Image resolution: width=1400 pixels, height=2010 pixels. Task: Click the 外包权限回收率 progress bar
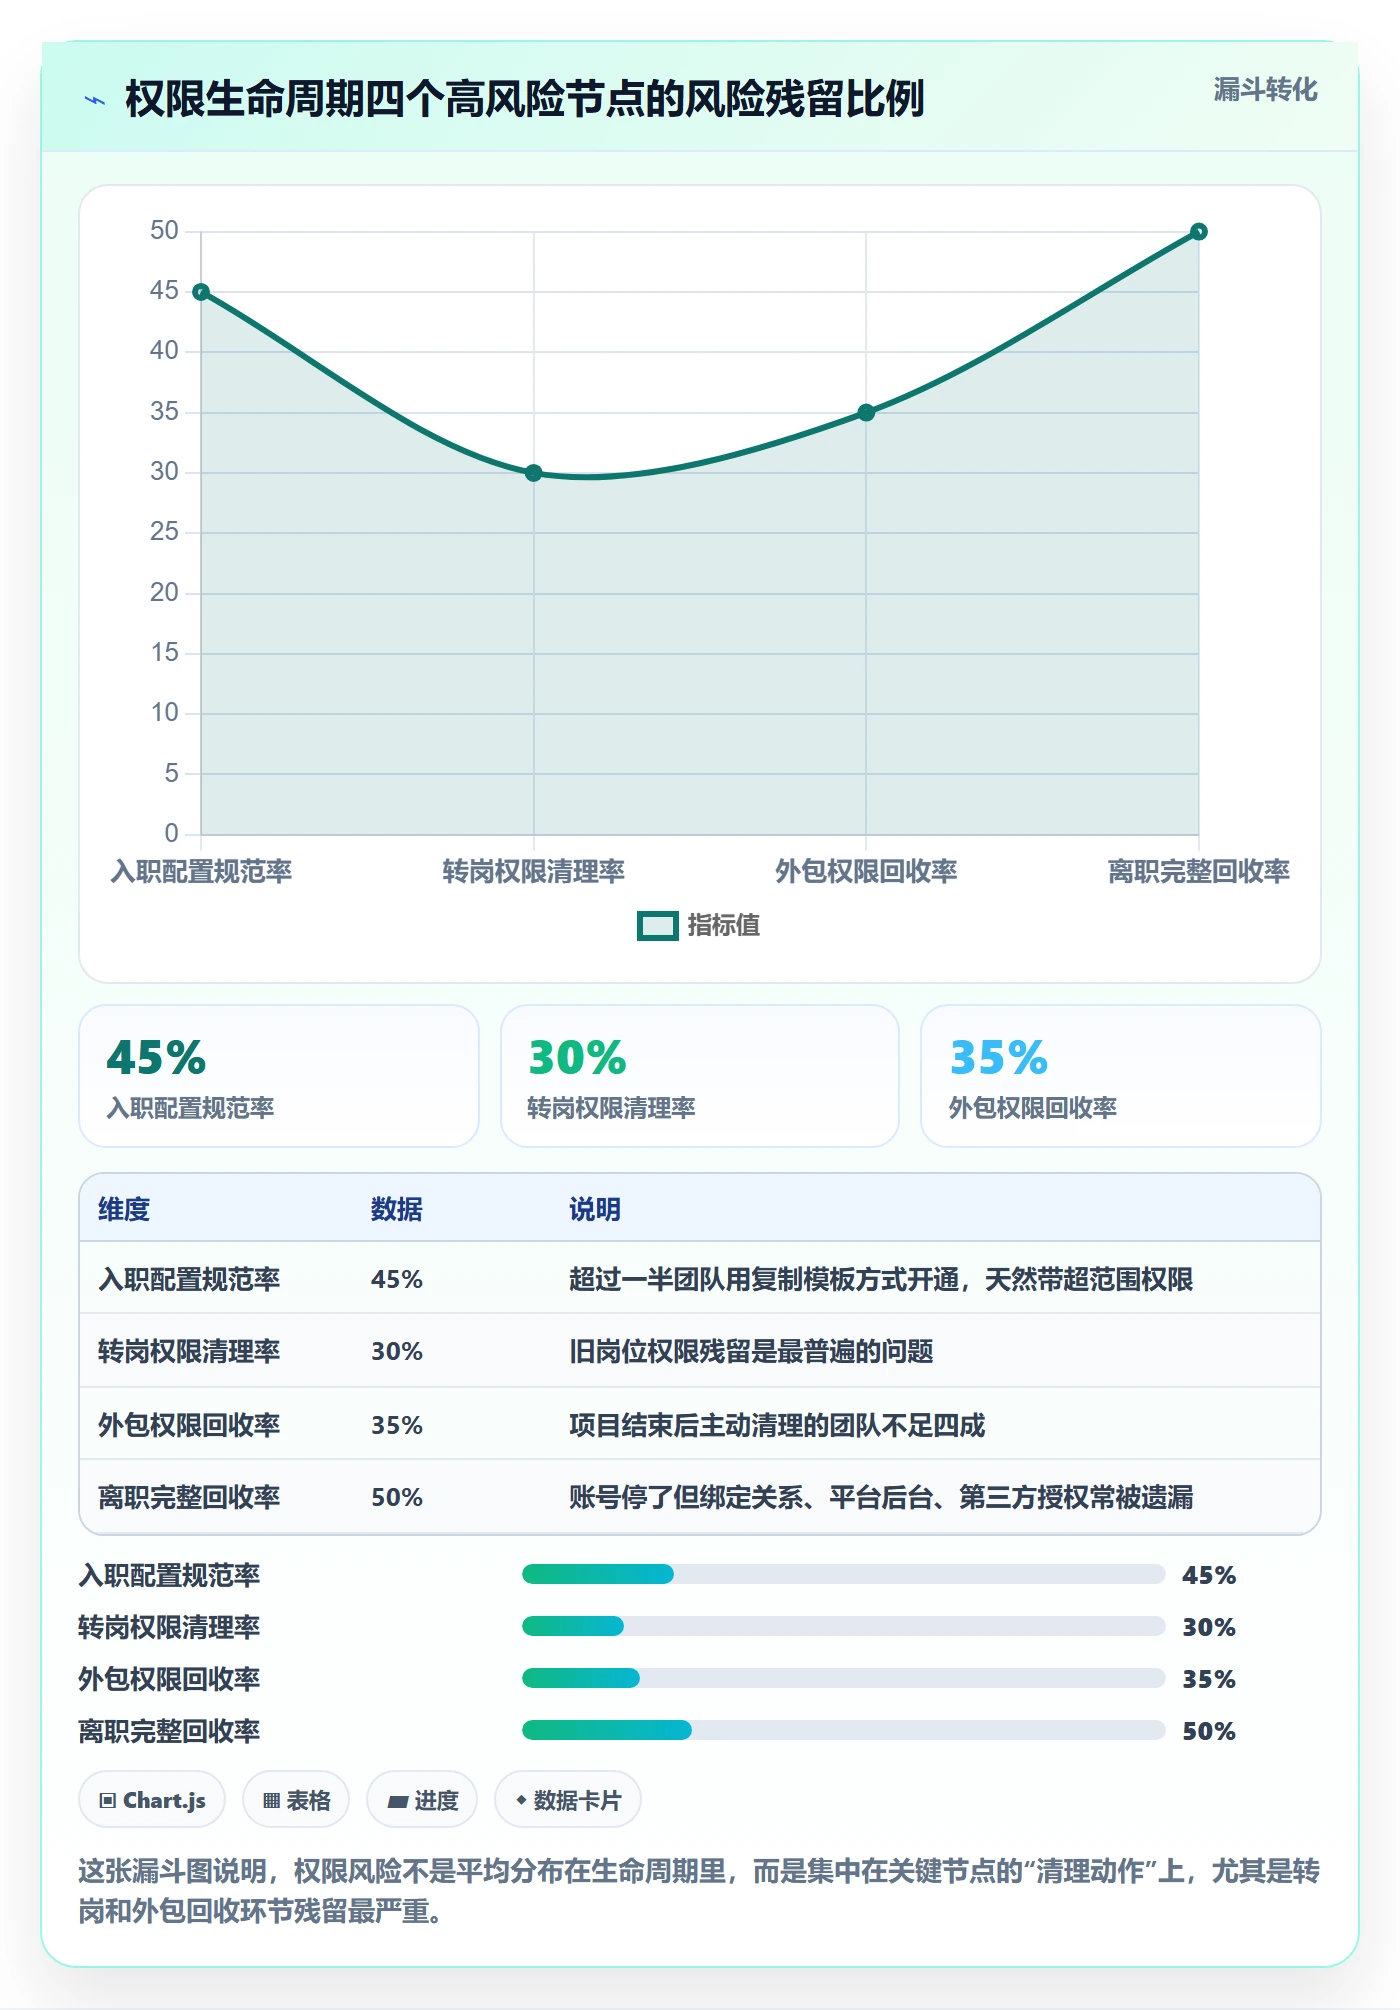[x=843, y=1678]
